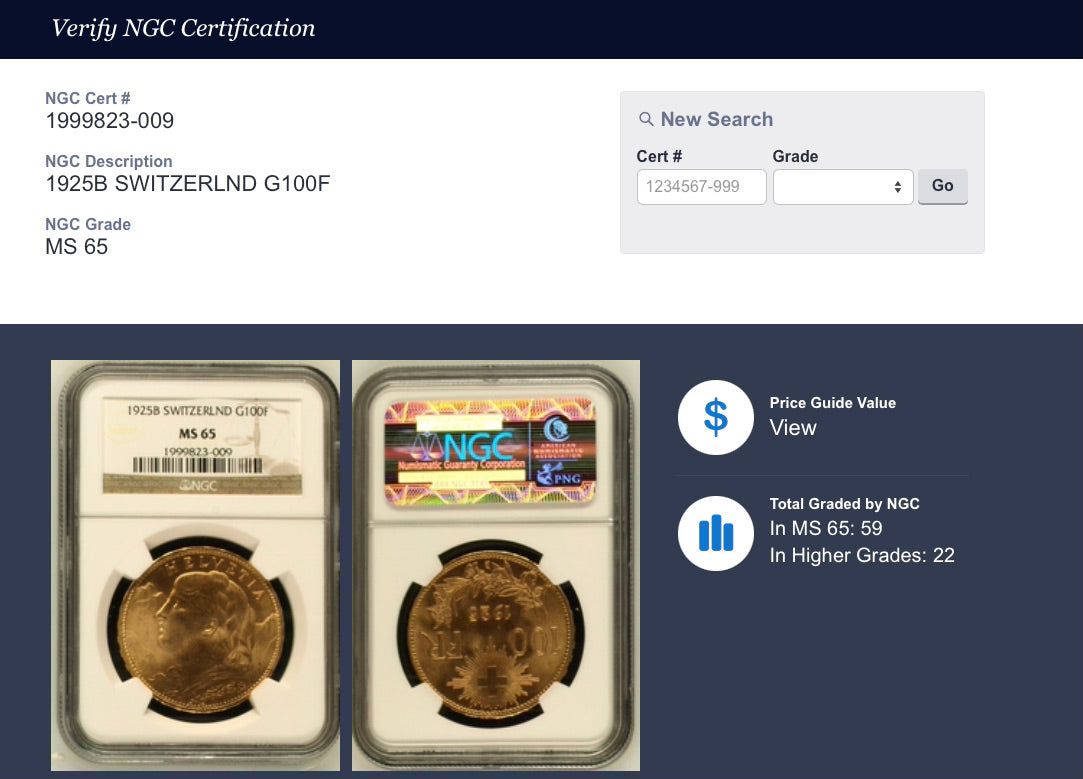The image size is (1083, 779).
Task: Click the Go button
Action: [943, 186]
